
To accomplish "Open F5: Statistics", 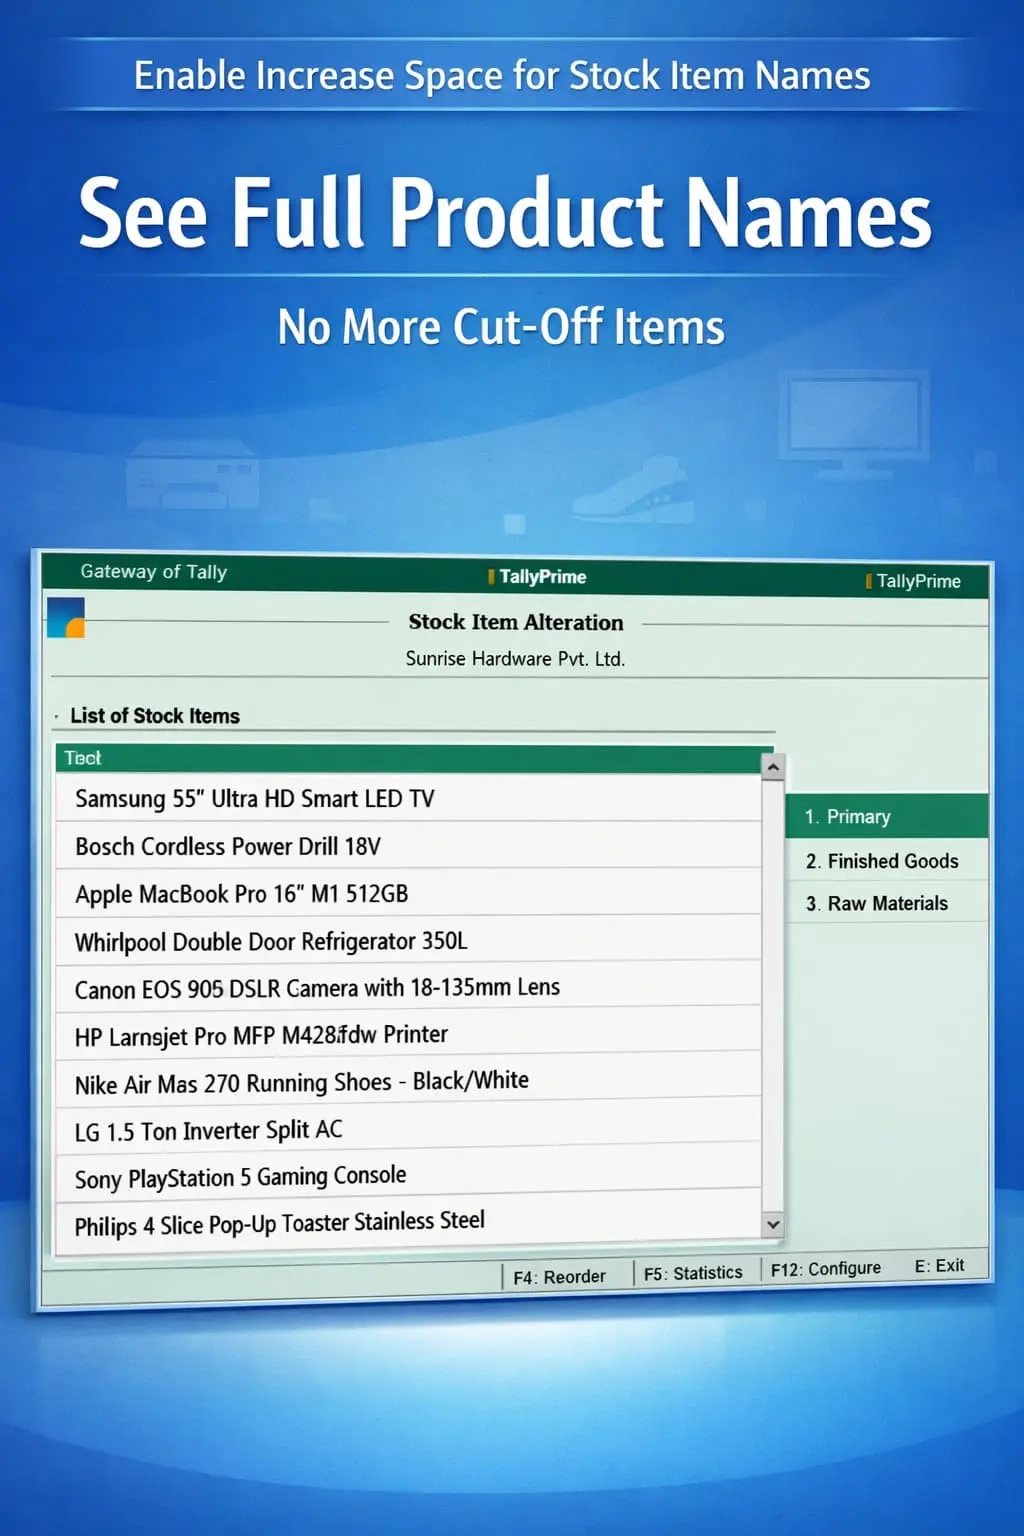I will click(693, 1273).
